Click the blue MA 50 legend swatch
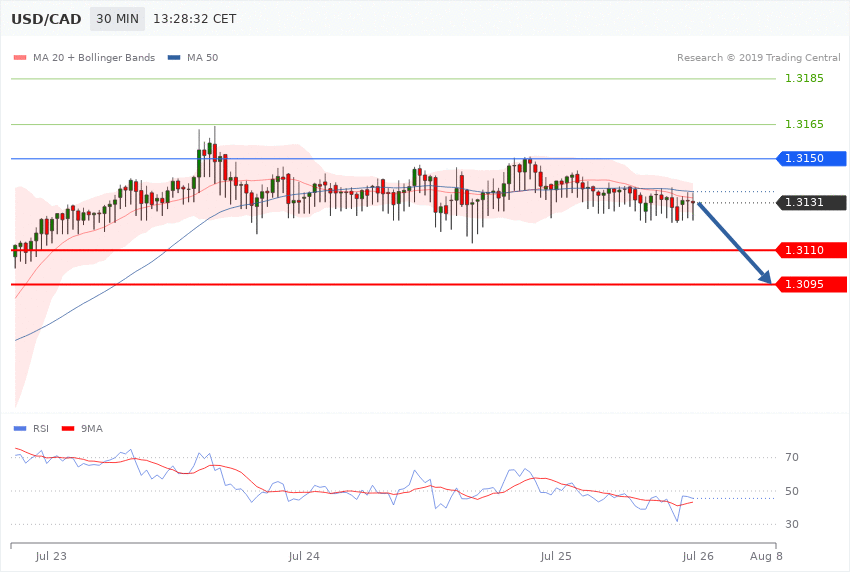850x576 pixels. tap(174, 58)
